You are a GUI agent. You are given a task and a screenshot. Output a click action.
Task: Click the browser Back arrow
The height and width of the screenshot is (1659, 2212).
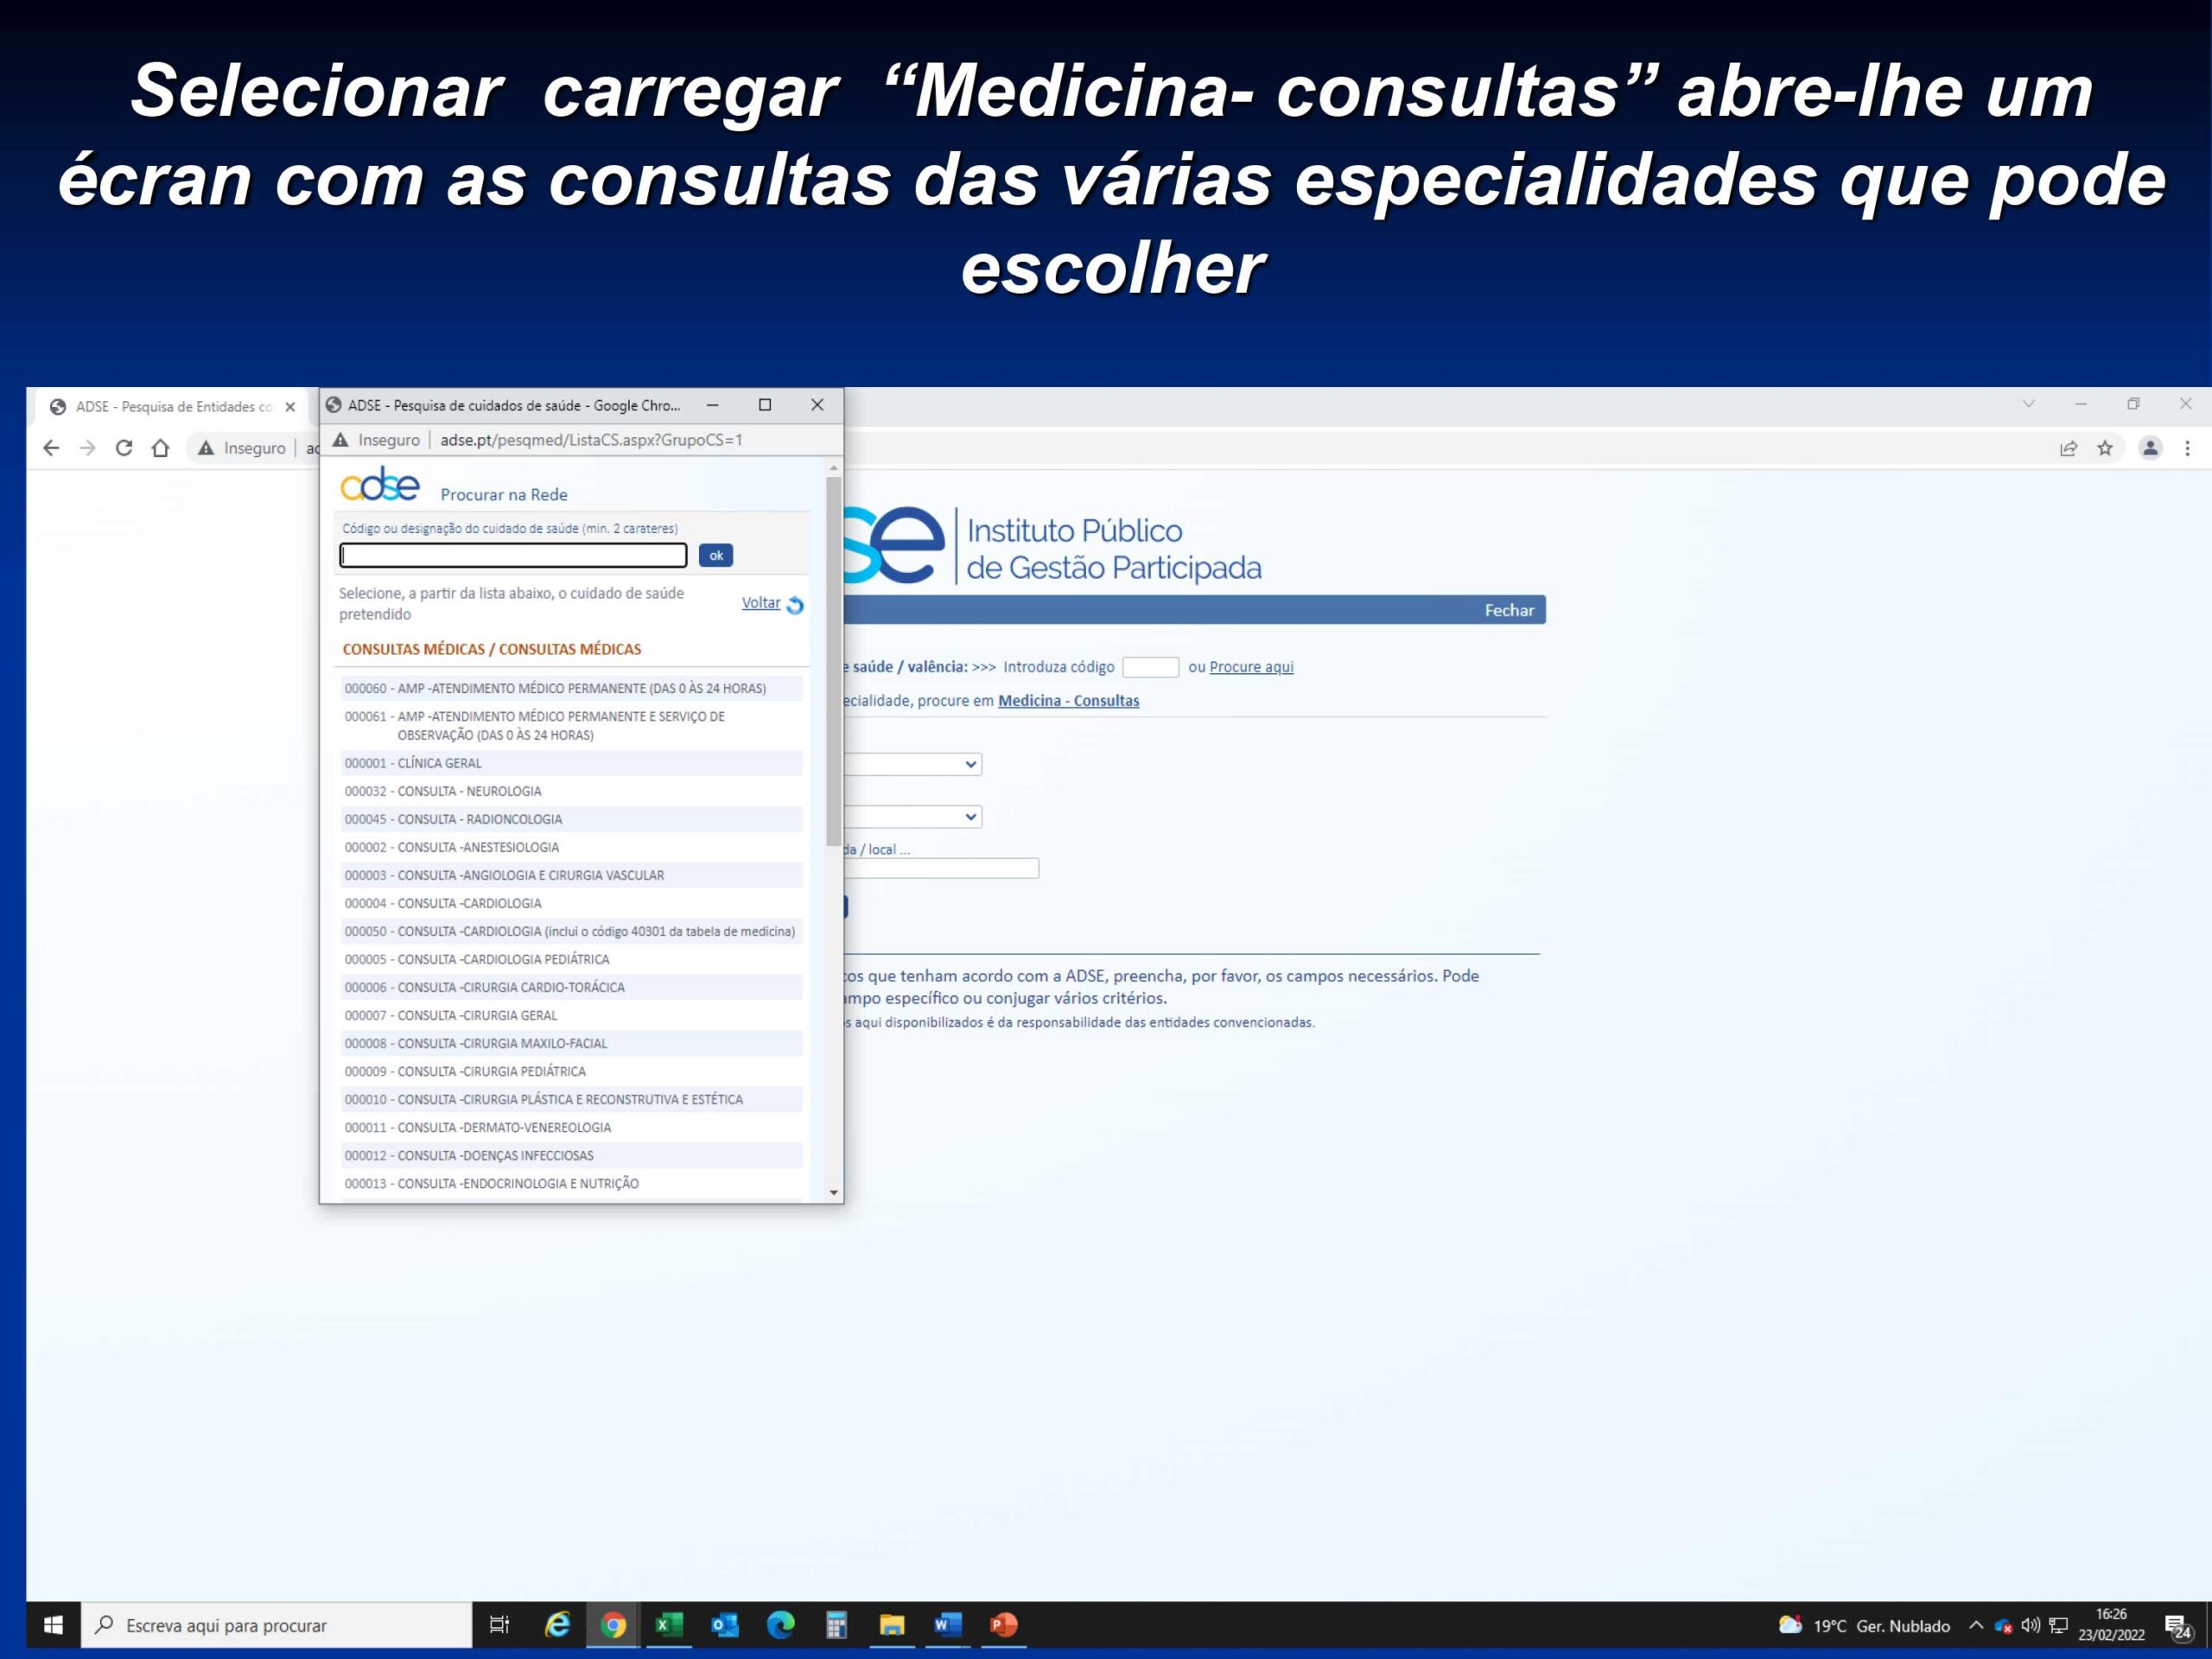[x=51, y=448]
